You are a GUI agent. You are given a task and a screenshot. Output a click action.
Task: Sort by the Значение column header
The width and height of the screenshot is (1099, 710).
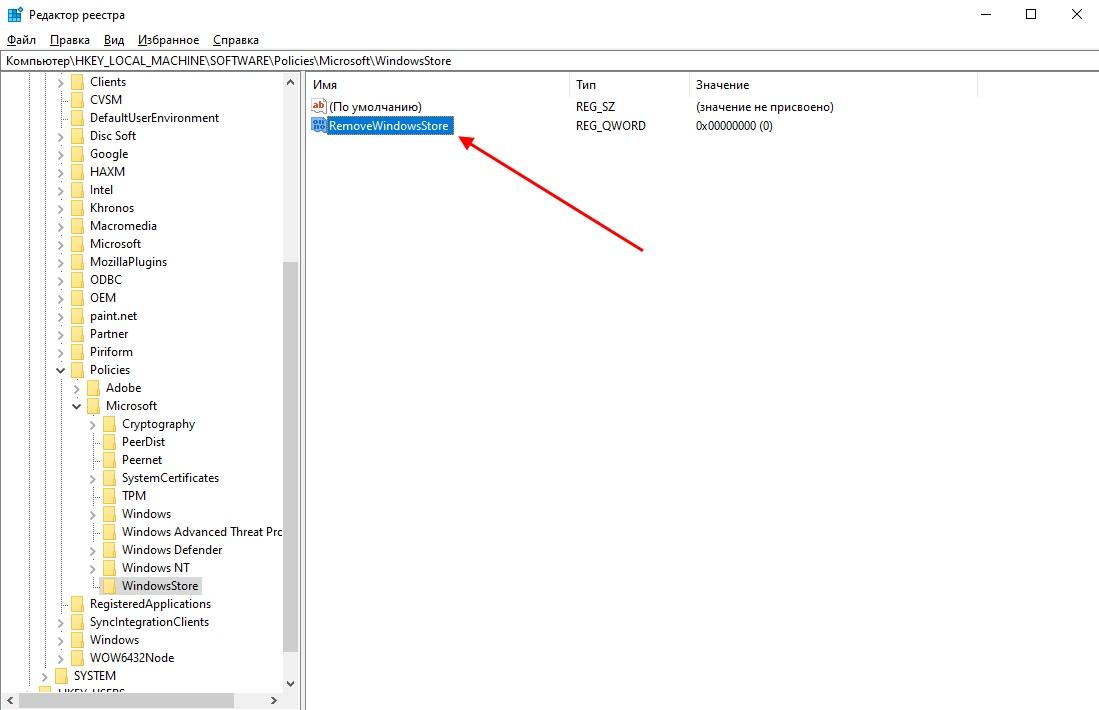833,85
